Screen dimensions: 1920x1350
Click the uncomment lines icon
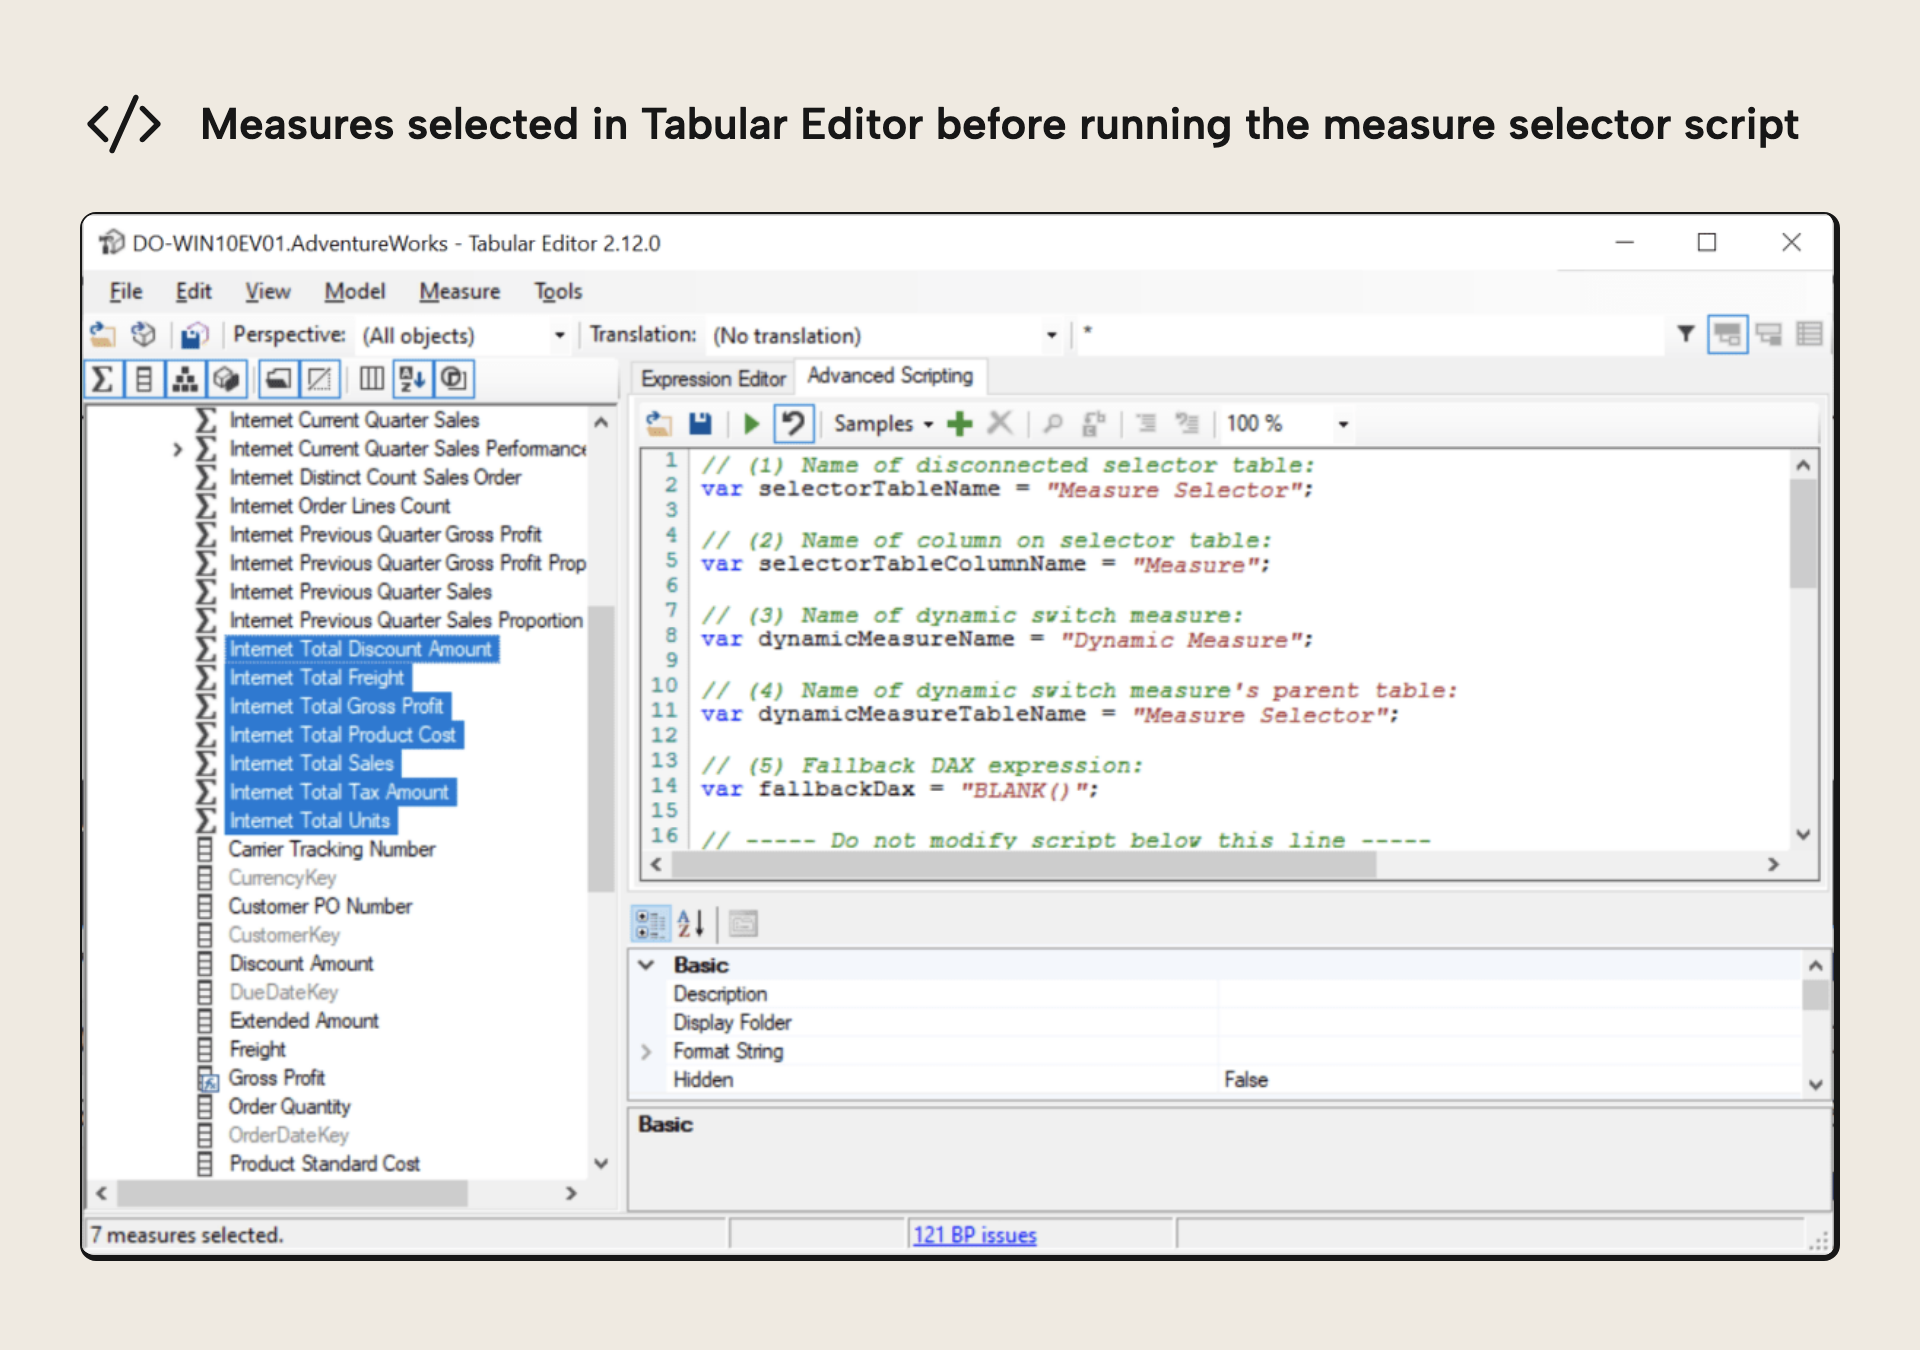click(1187, 424)
